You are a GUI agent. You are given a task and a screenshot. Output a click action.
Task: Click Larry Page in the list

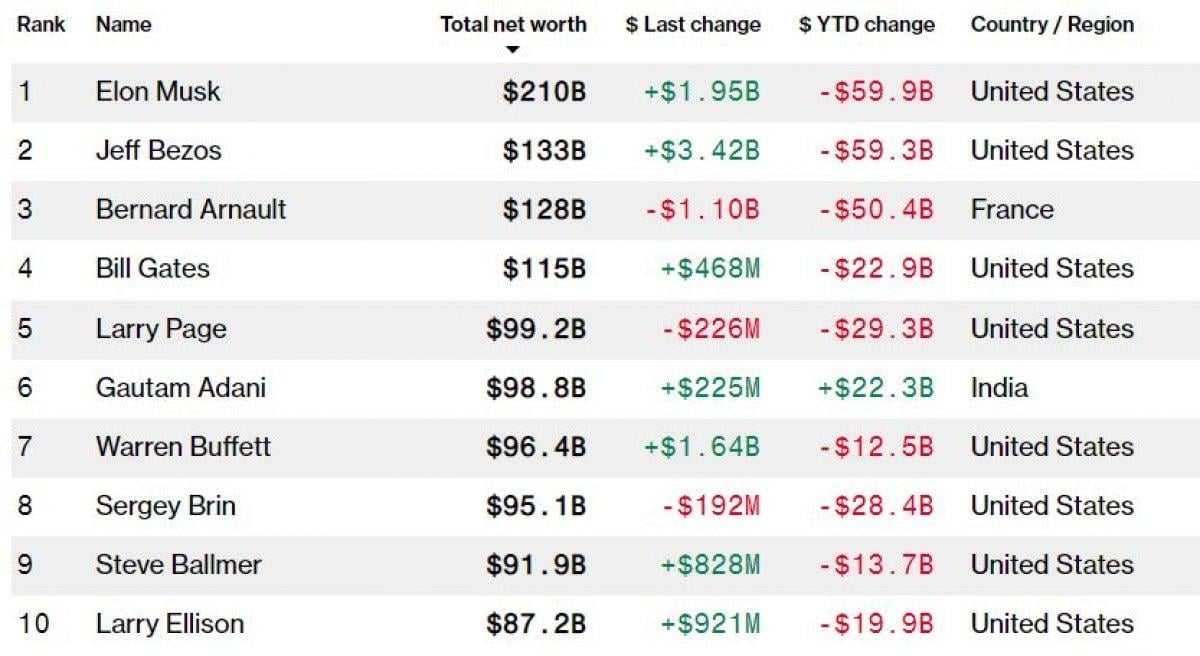161,329
